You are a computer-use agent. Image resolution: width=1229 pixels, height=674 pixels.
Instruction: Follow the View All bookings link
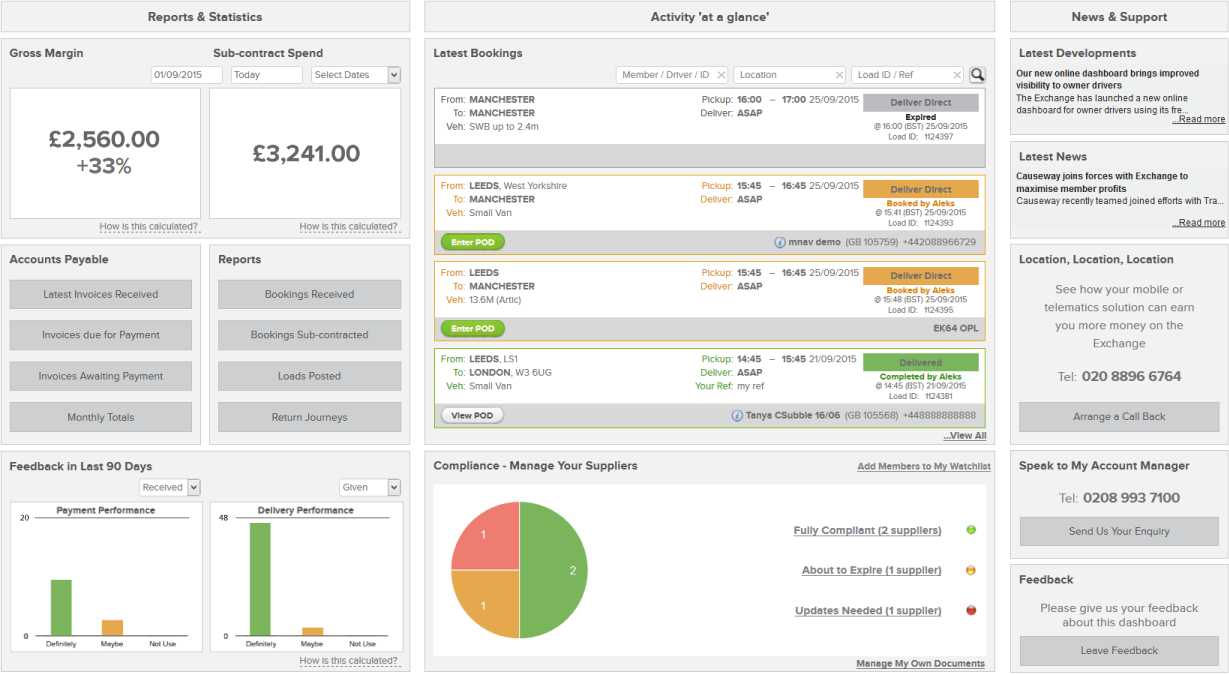[964, 436]
